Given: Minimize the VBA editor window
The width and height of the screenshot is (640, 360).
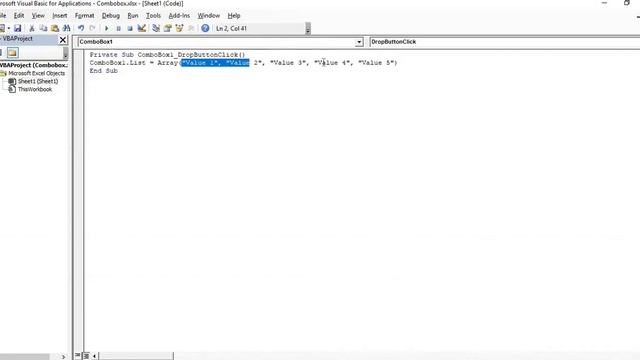Looking at the screenshot, I should pos(604,3).
